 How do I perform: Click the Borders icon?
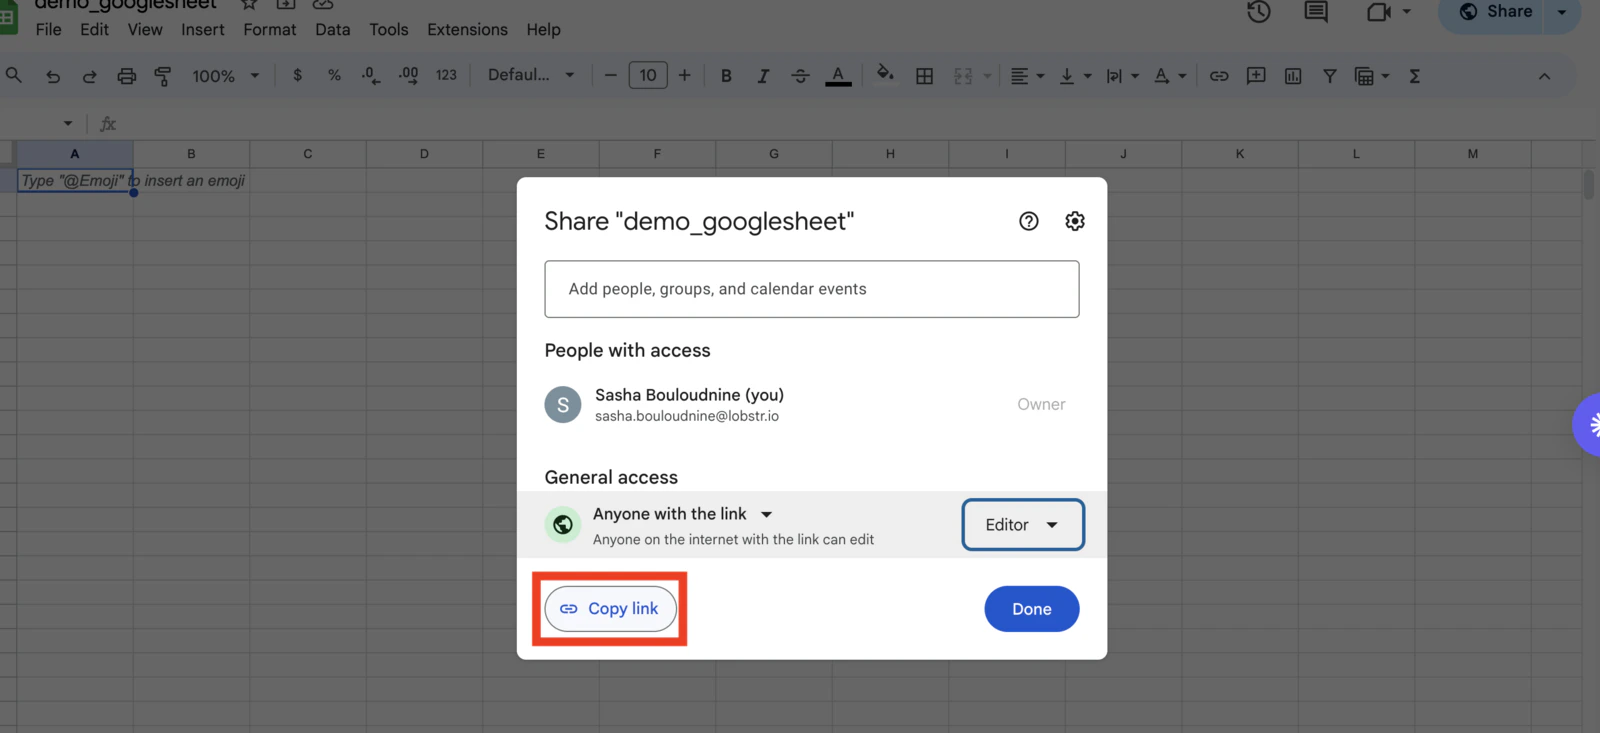coord(924,76)
